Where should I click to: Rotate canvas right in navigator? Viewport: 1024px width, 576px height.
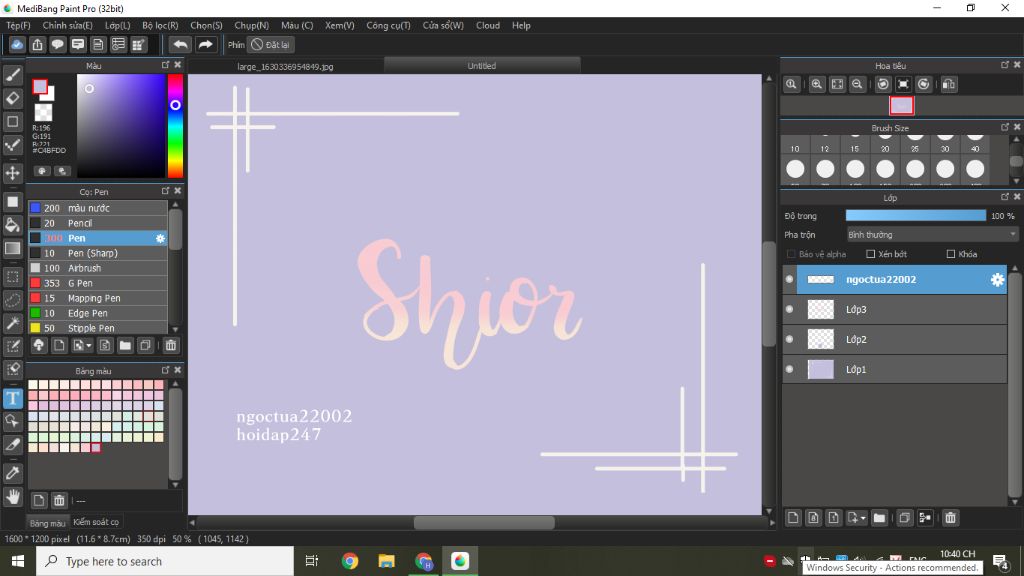(923, 84)
